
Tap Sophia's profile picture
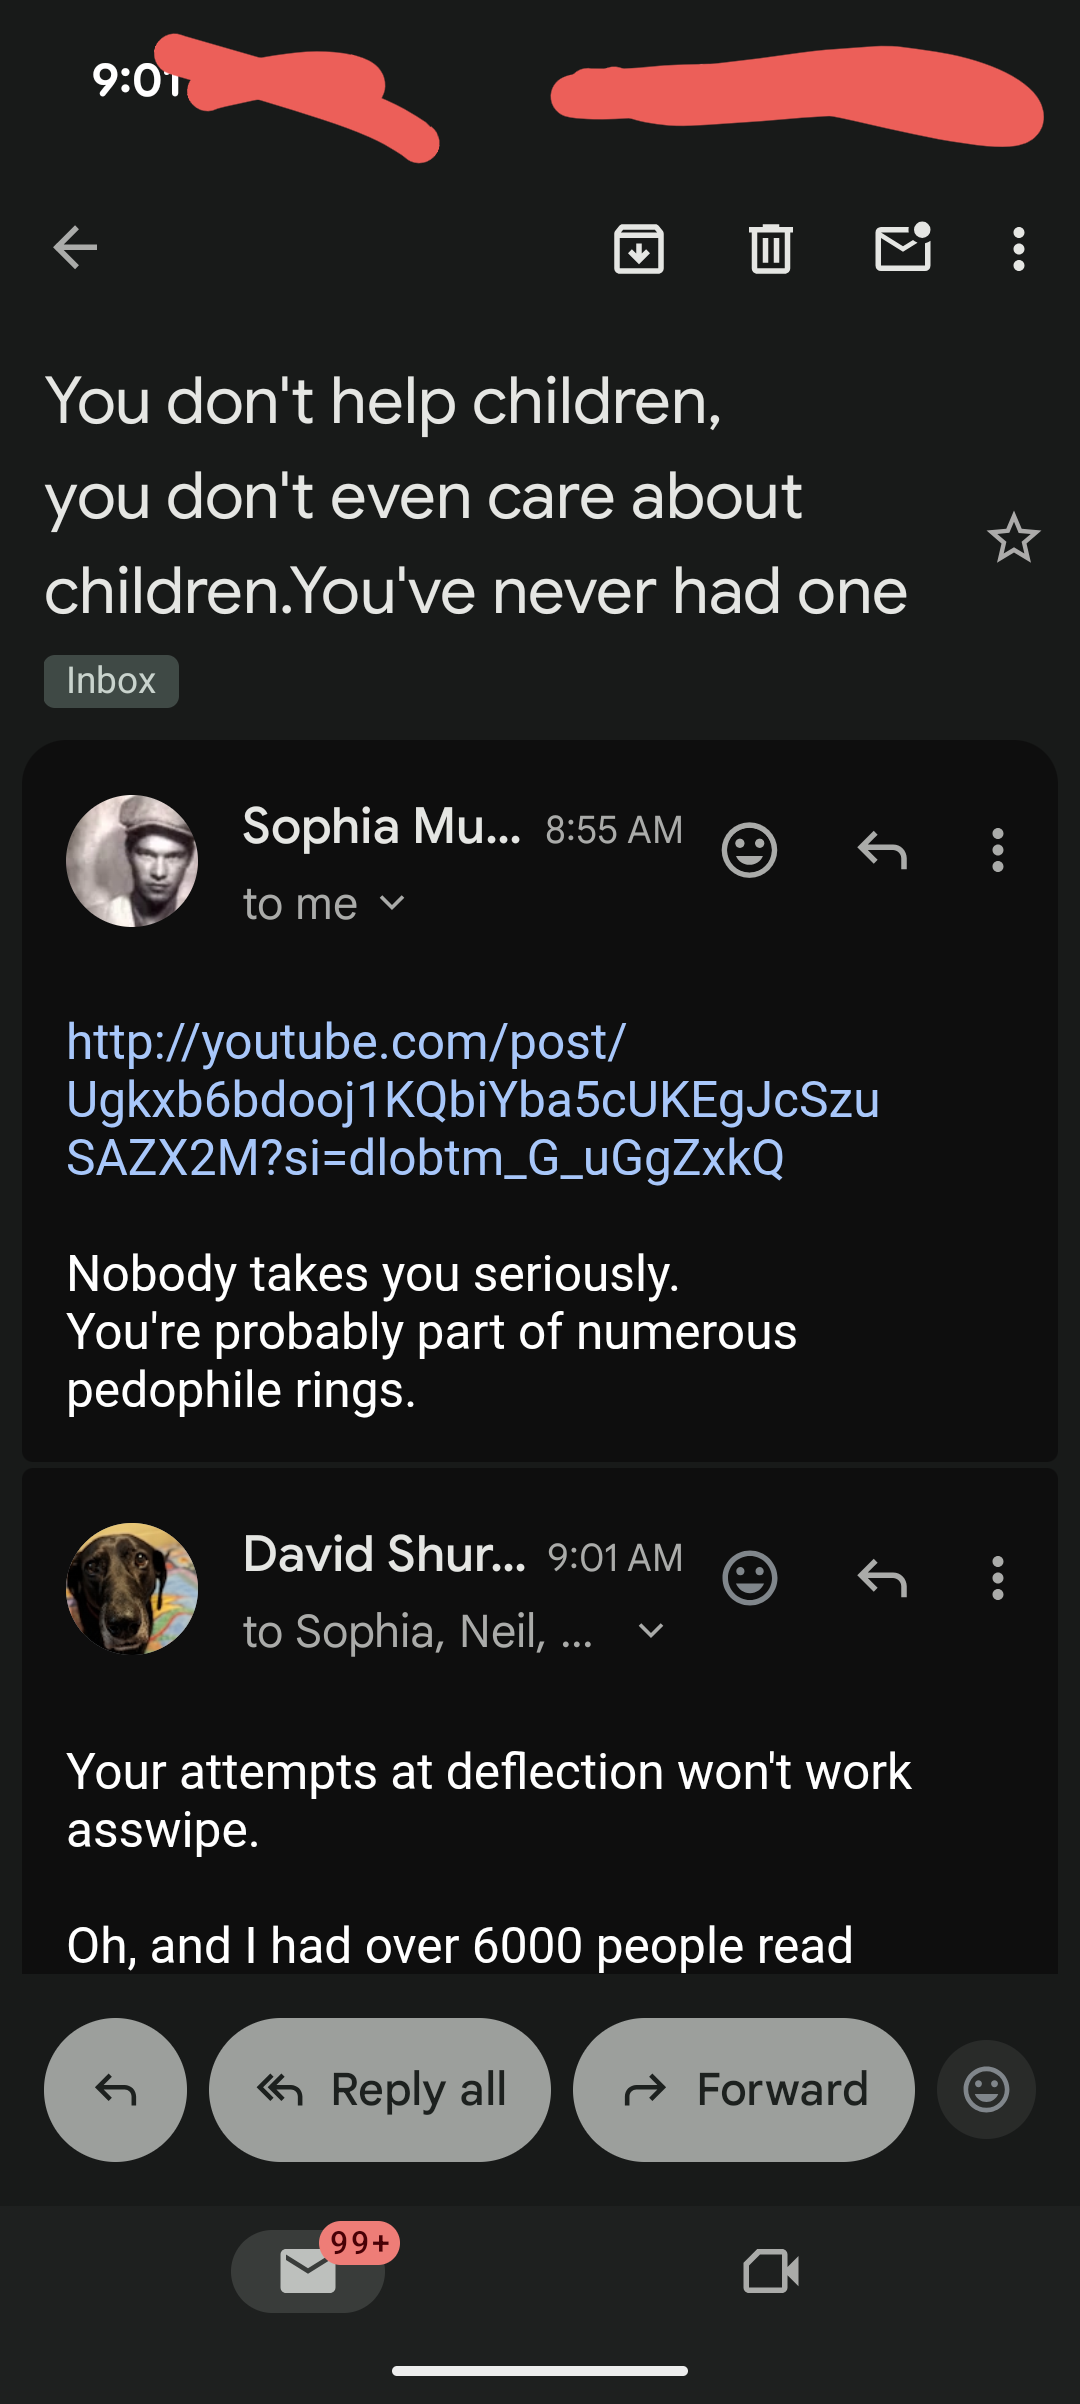coord(132,861)
